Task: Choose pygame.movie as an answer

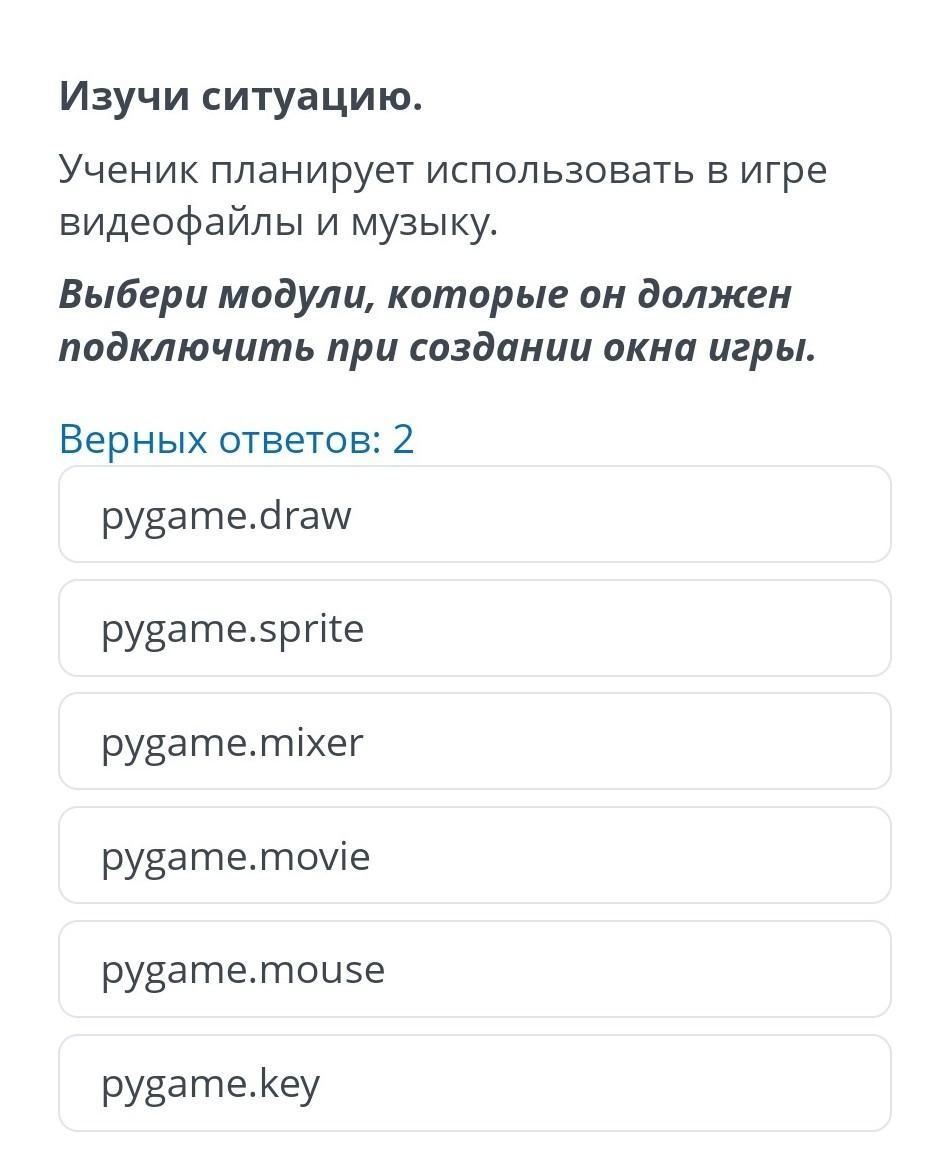Action: pos(474,856)
